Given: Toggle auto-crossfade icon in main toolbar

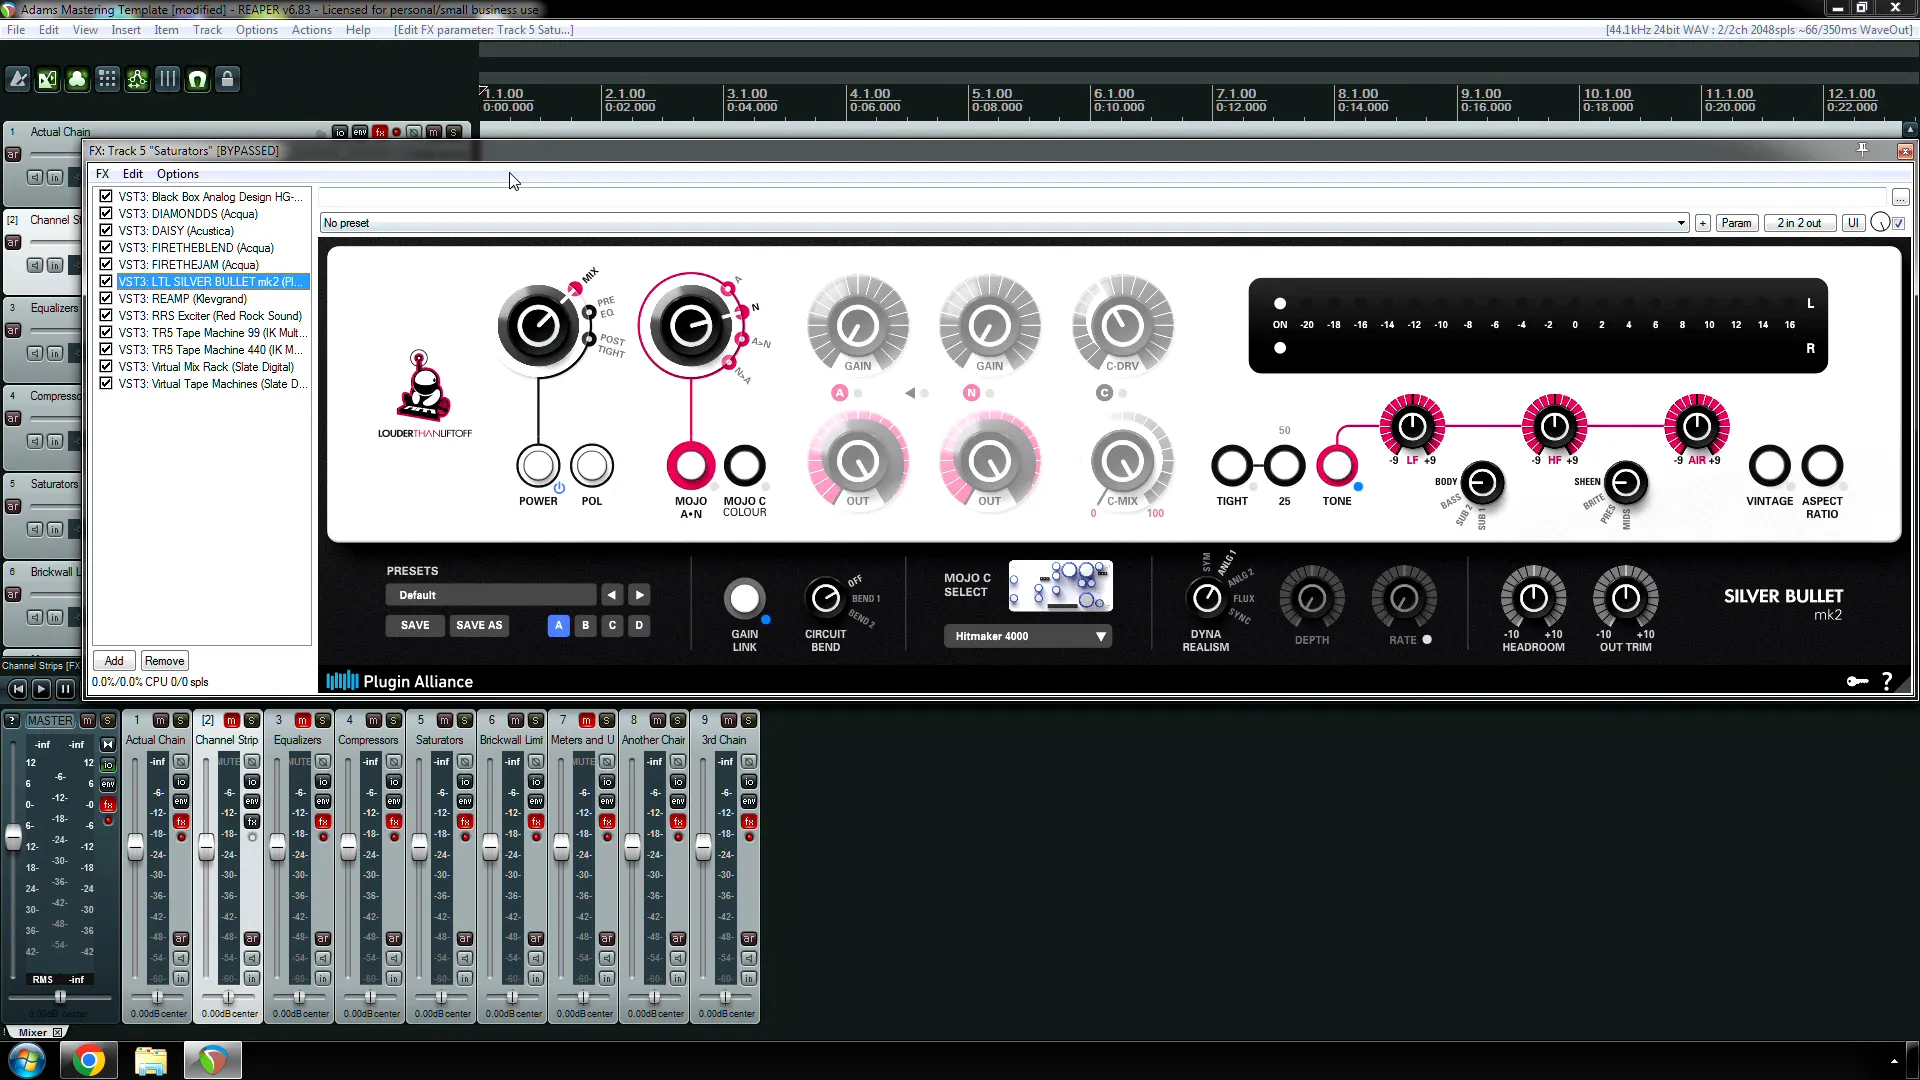Looking at the screenshot, I should click(x=48, y=79).
